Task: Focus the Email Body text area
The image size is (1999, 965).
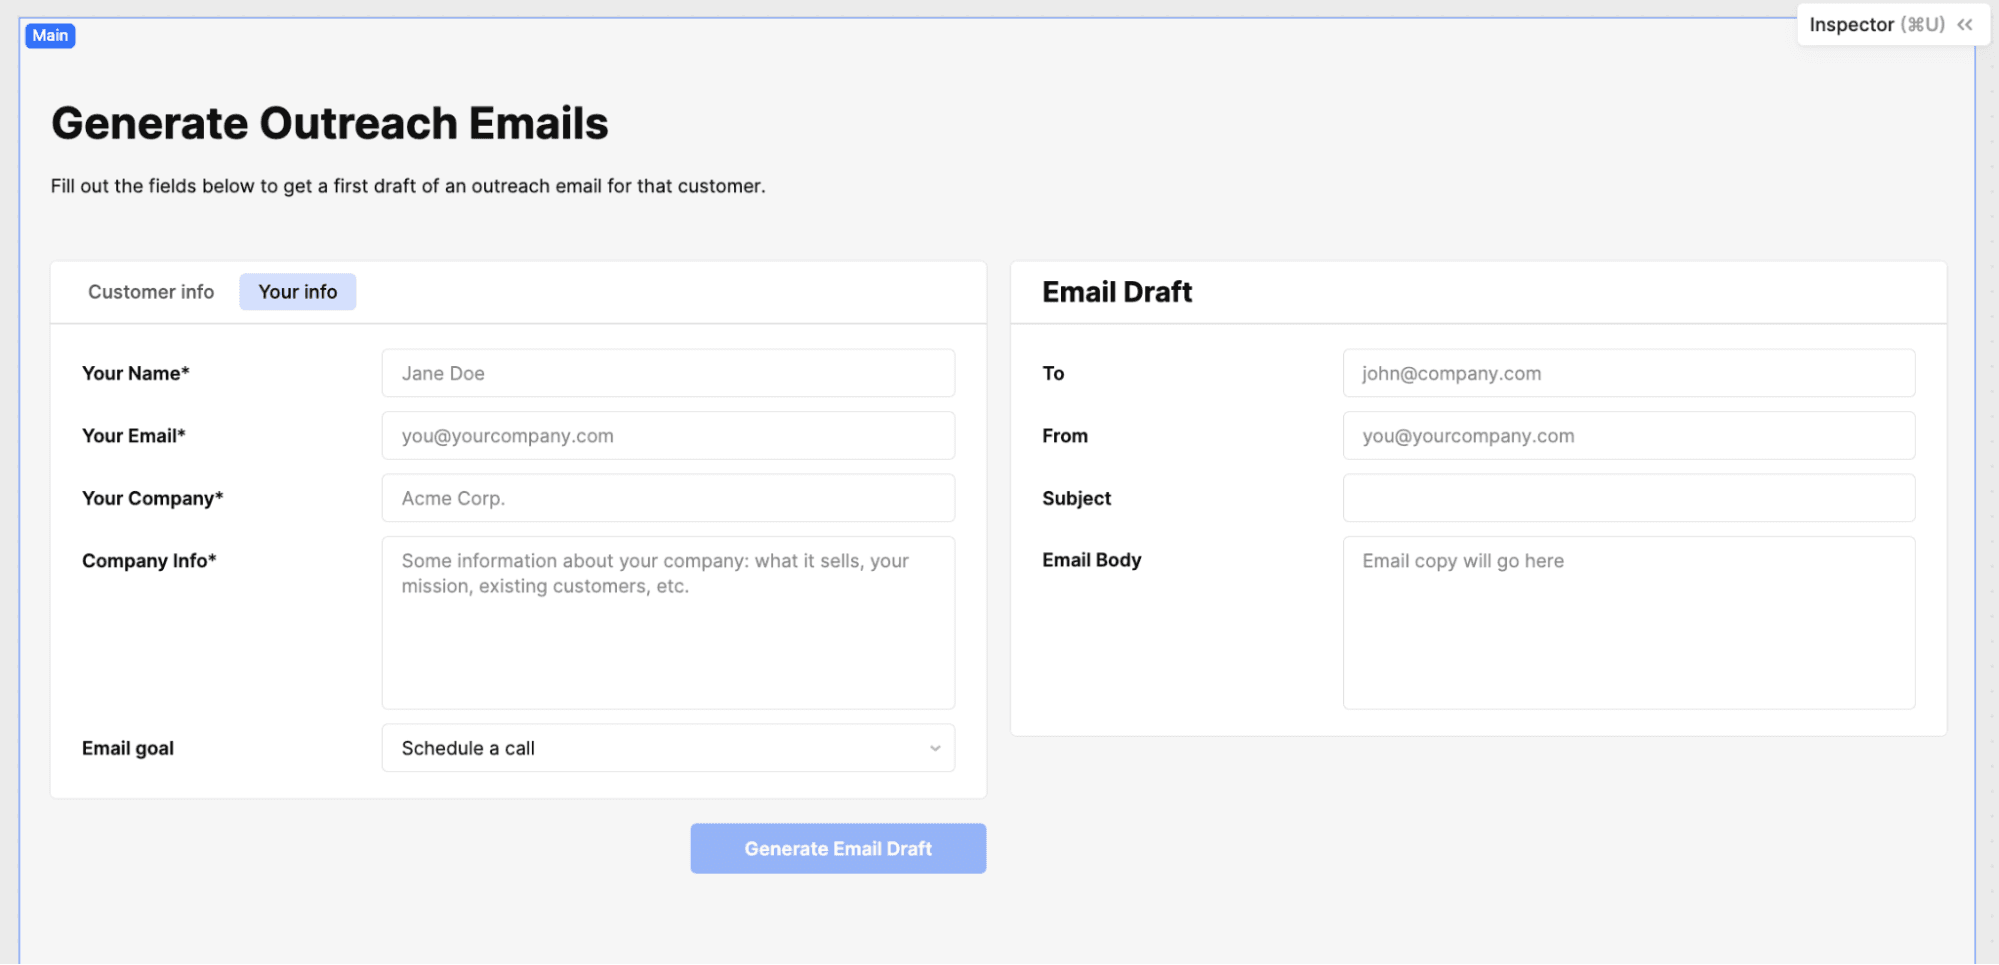Action: (1628, 622)
